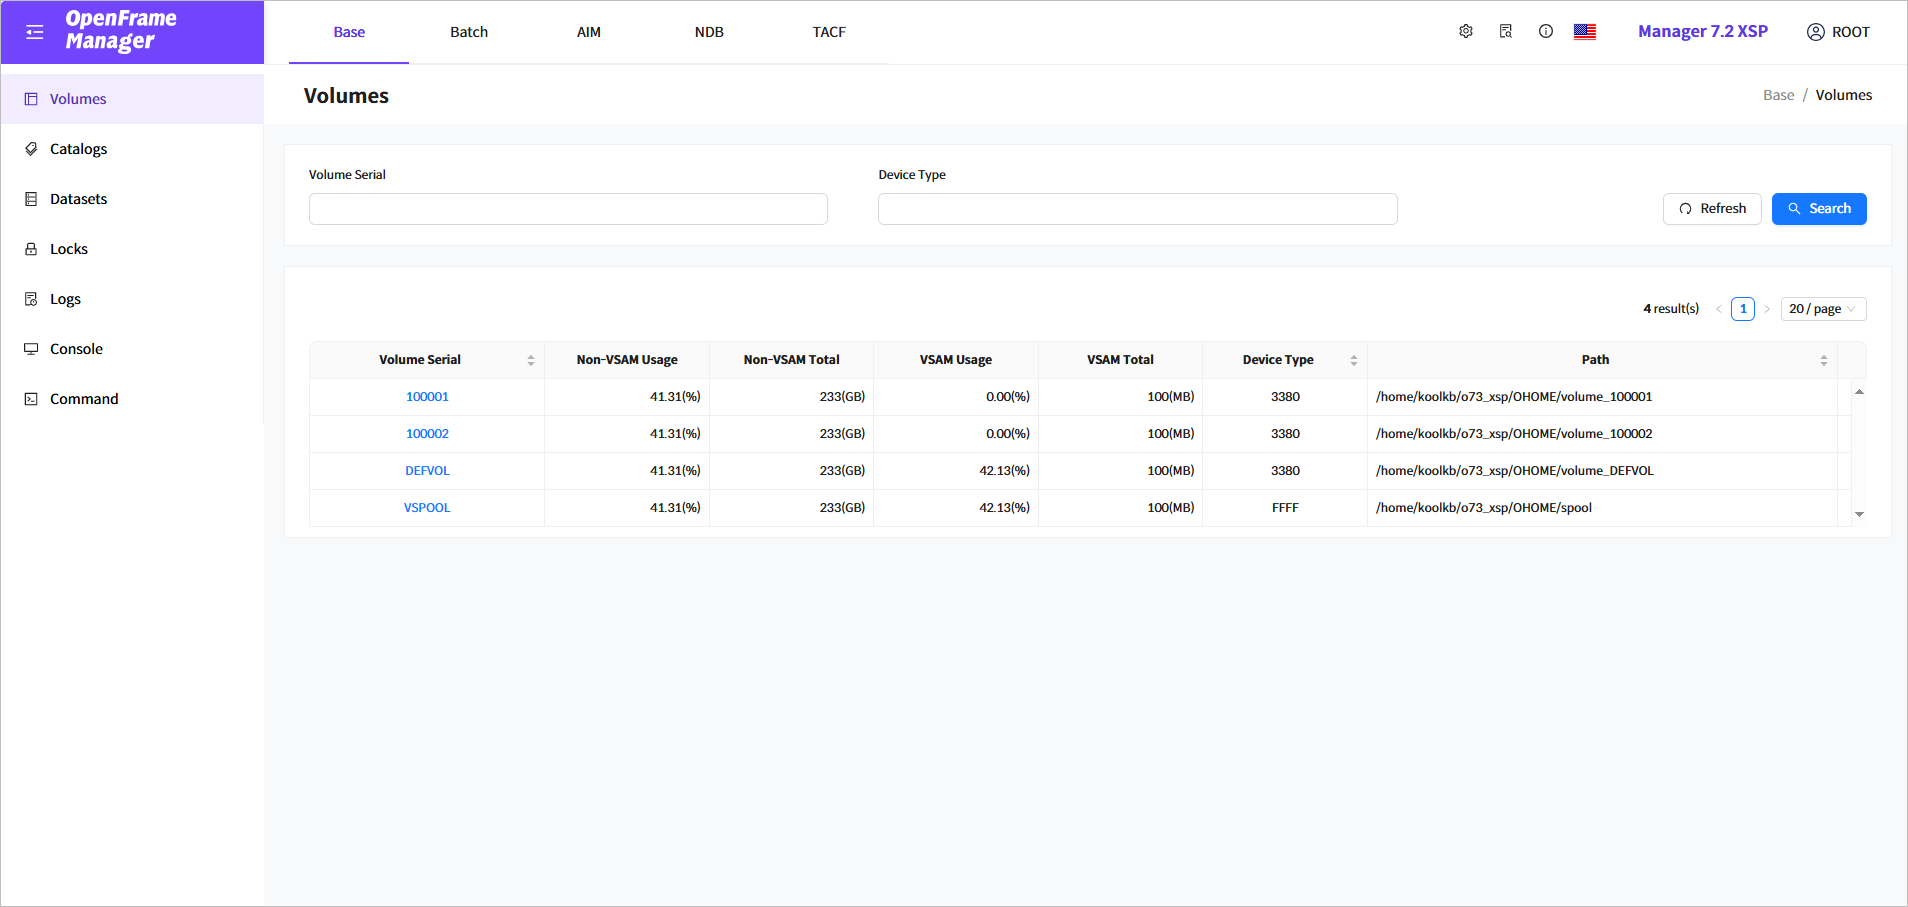The height and width of the screenshot is (907, 1908).
Task: Open settings via the gear icon
Action: pos(1465,31)
